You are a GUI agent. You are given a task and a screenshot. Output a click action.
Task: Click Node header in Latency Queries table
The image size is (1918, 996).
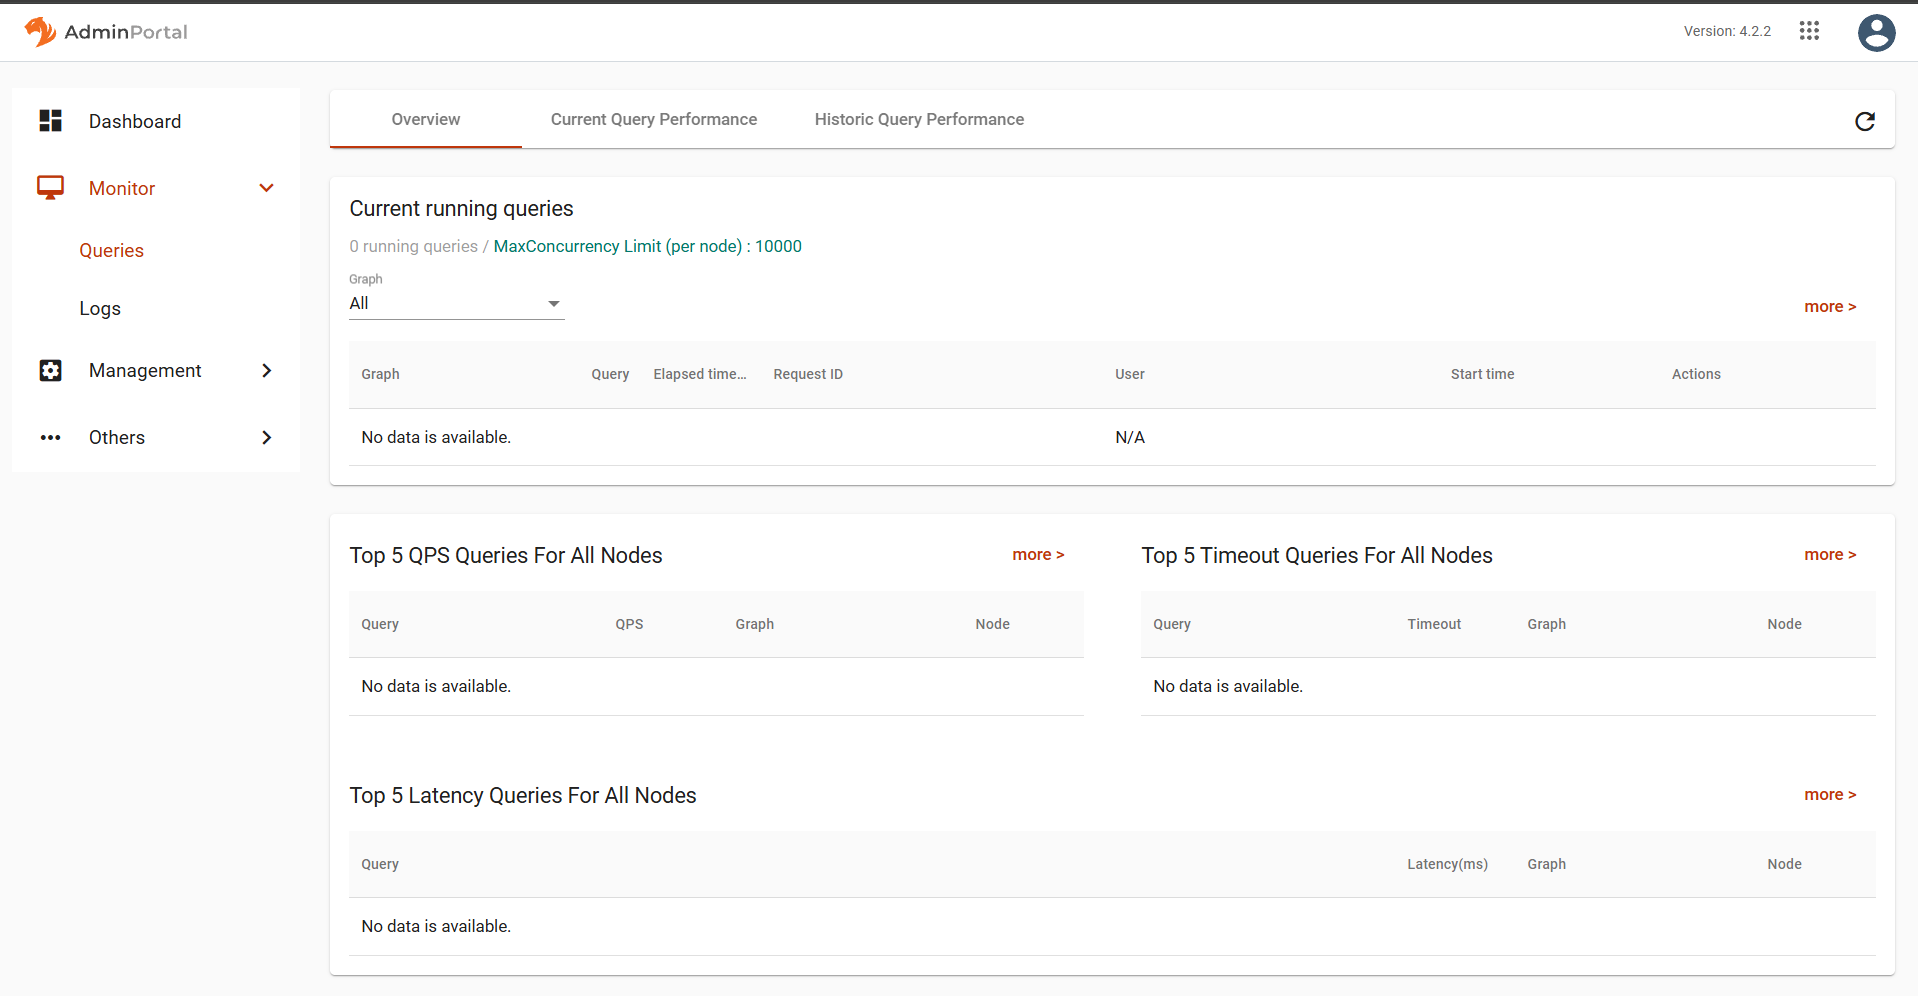pyautogui.click(x=1784, y=864)
